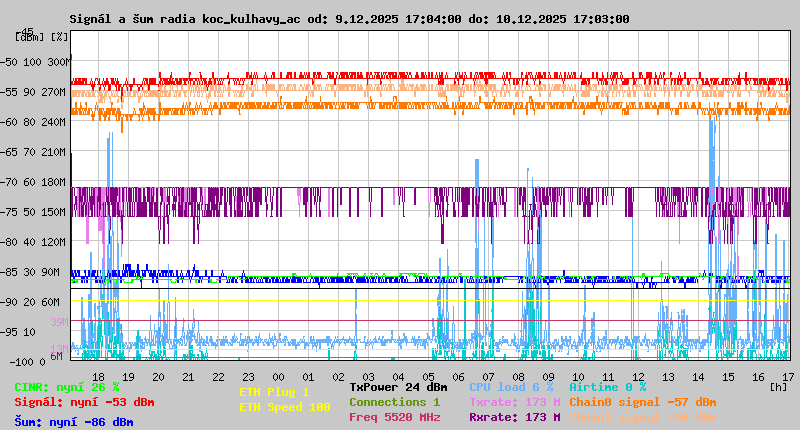Click the [dBm] unit label at axis top
The image size is (800, 430).
[x=28, y=37]
